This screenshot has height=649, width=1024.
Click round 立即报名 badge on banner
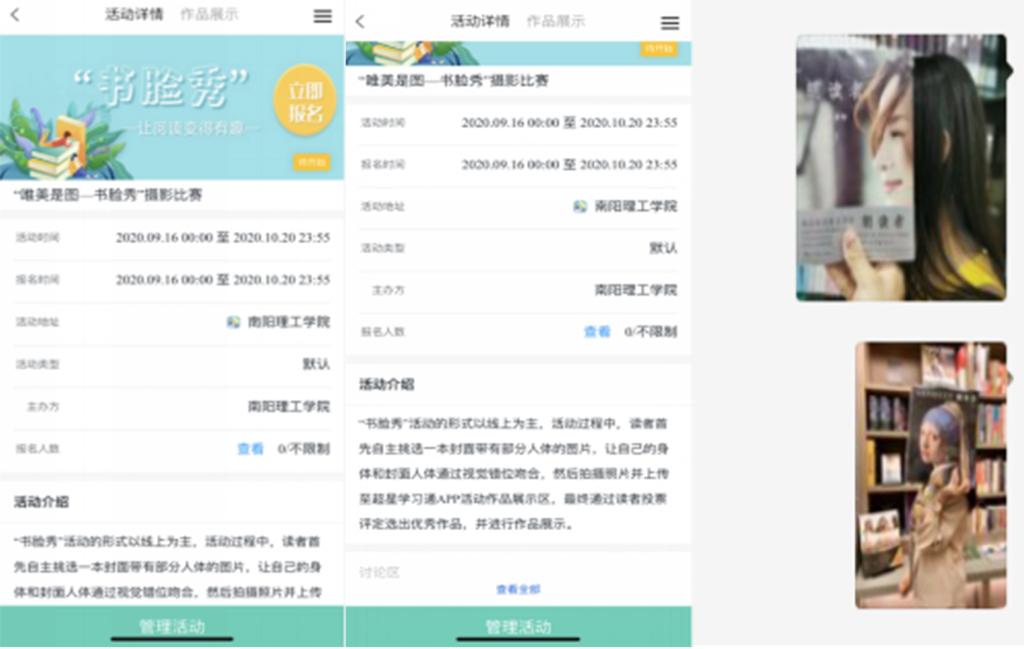303,100
